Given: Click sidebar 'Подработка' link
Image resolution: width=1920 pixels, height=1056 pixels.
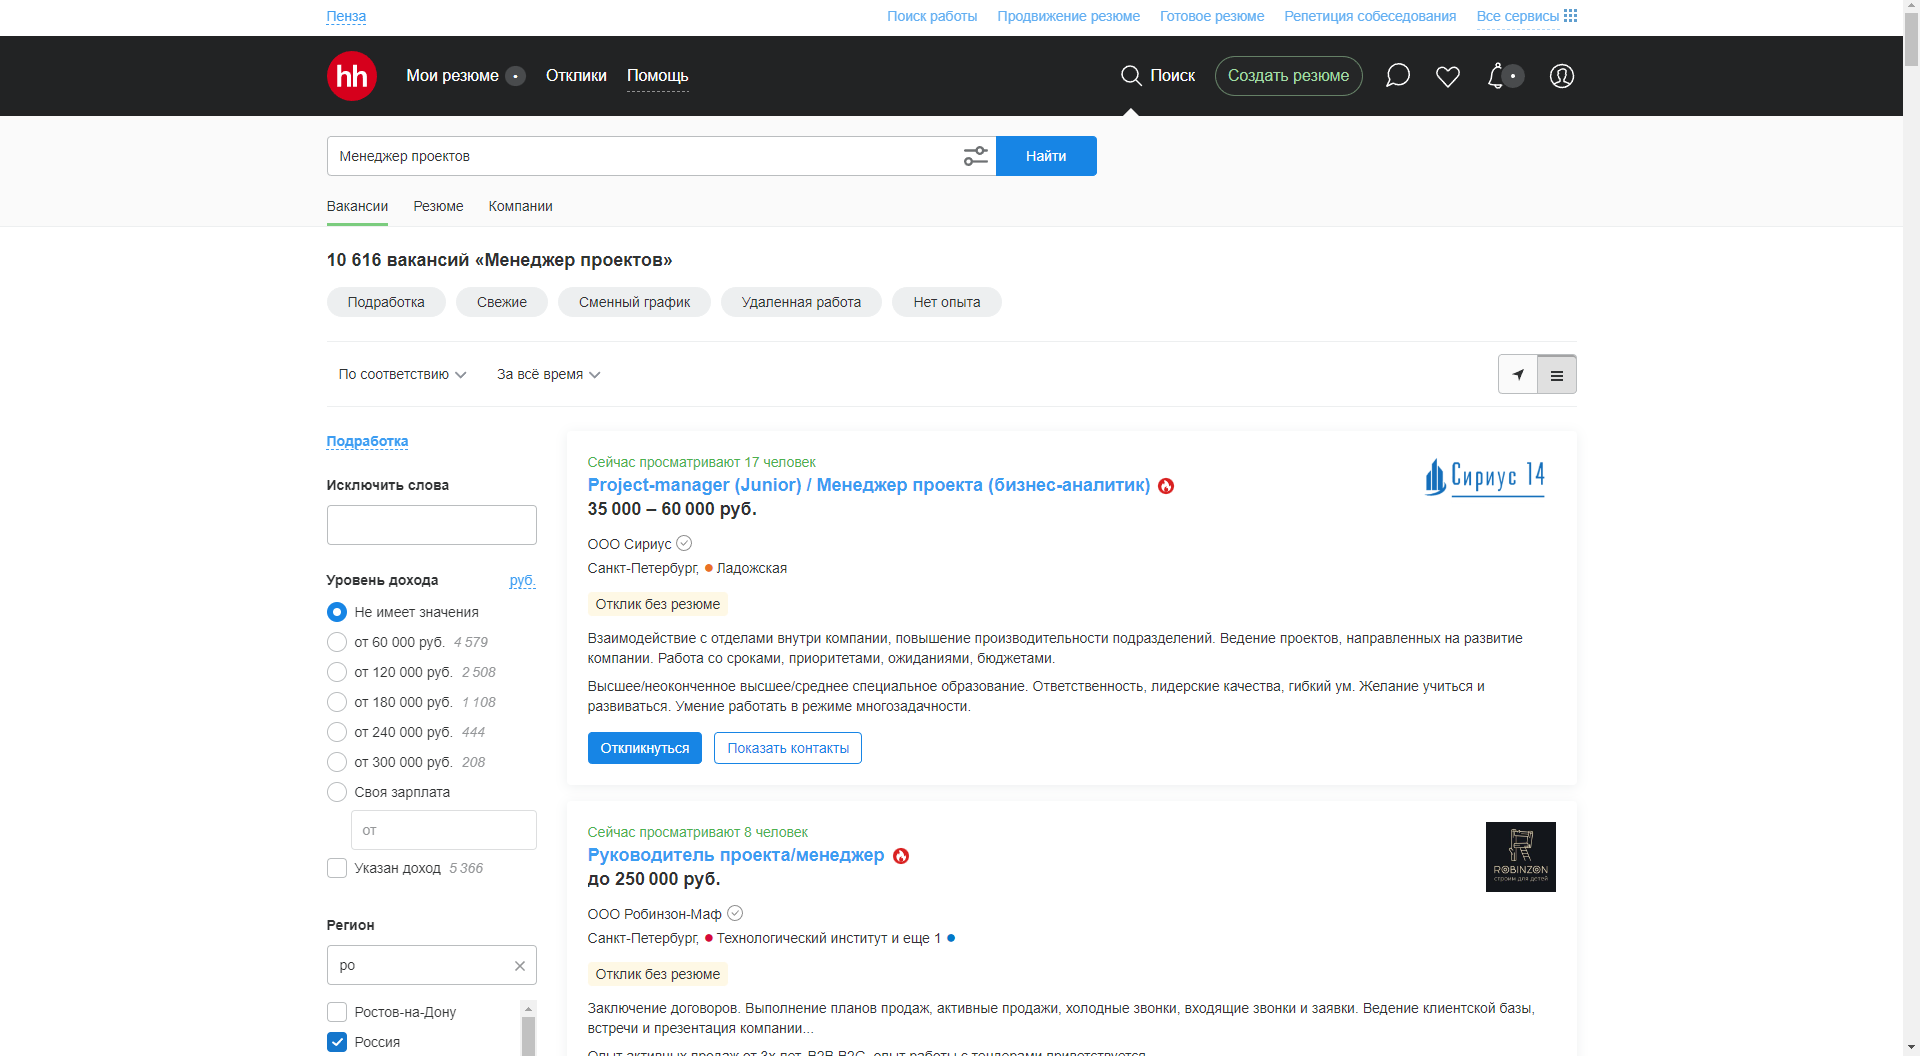Looking at the screenshot, I should coord(367,441).
